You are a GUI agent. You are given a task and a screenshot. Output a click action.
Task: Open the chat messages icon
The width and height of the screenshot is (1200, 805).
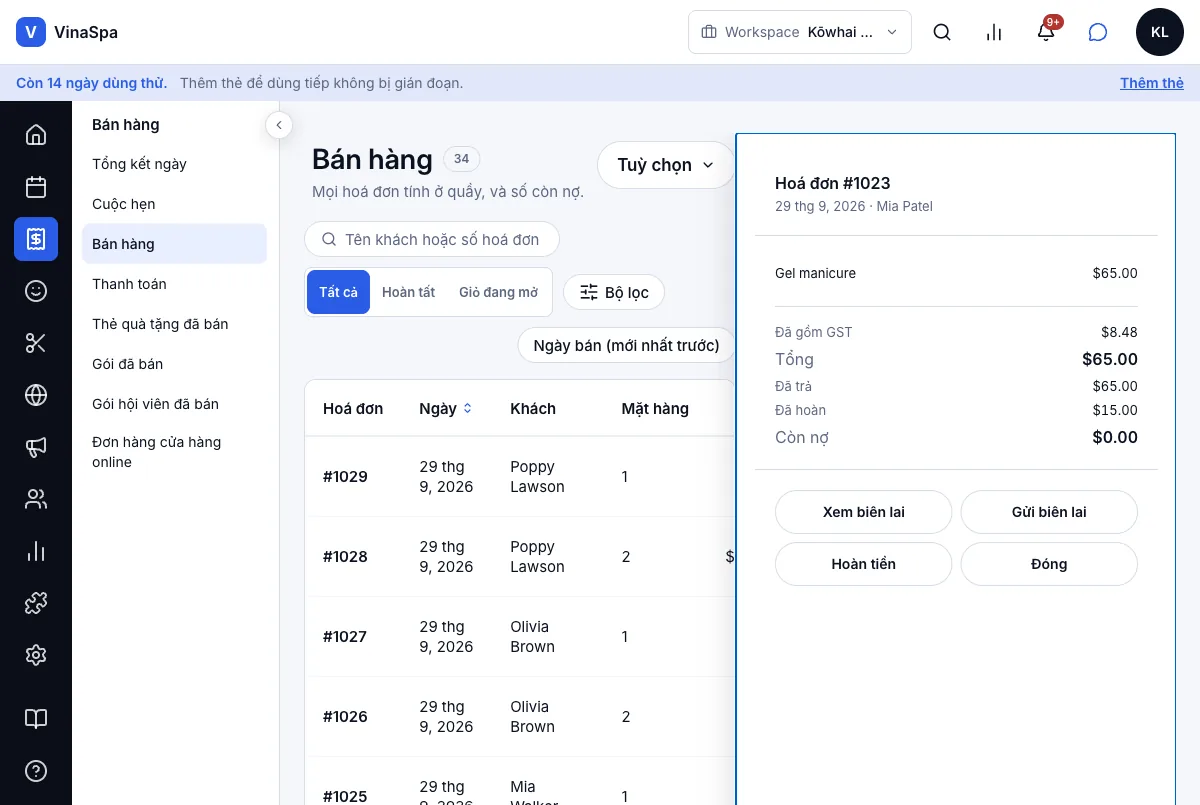(1098, 32)
